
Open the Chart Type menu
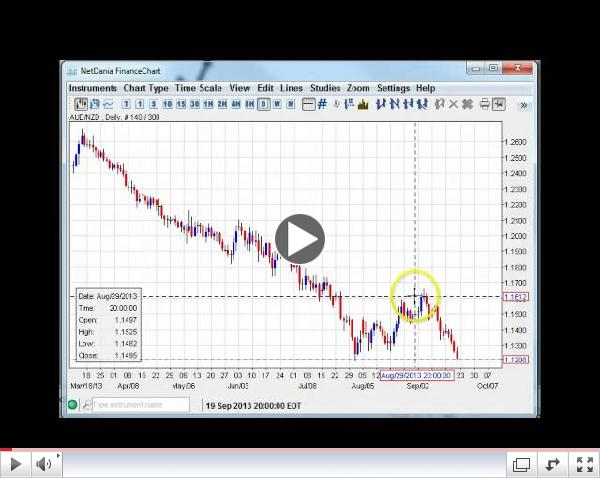pos(146,88)
